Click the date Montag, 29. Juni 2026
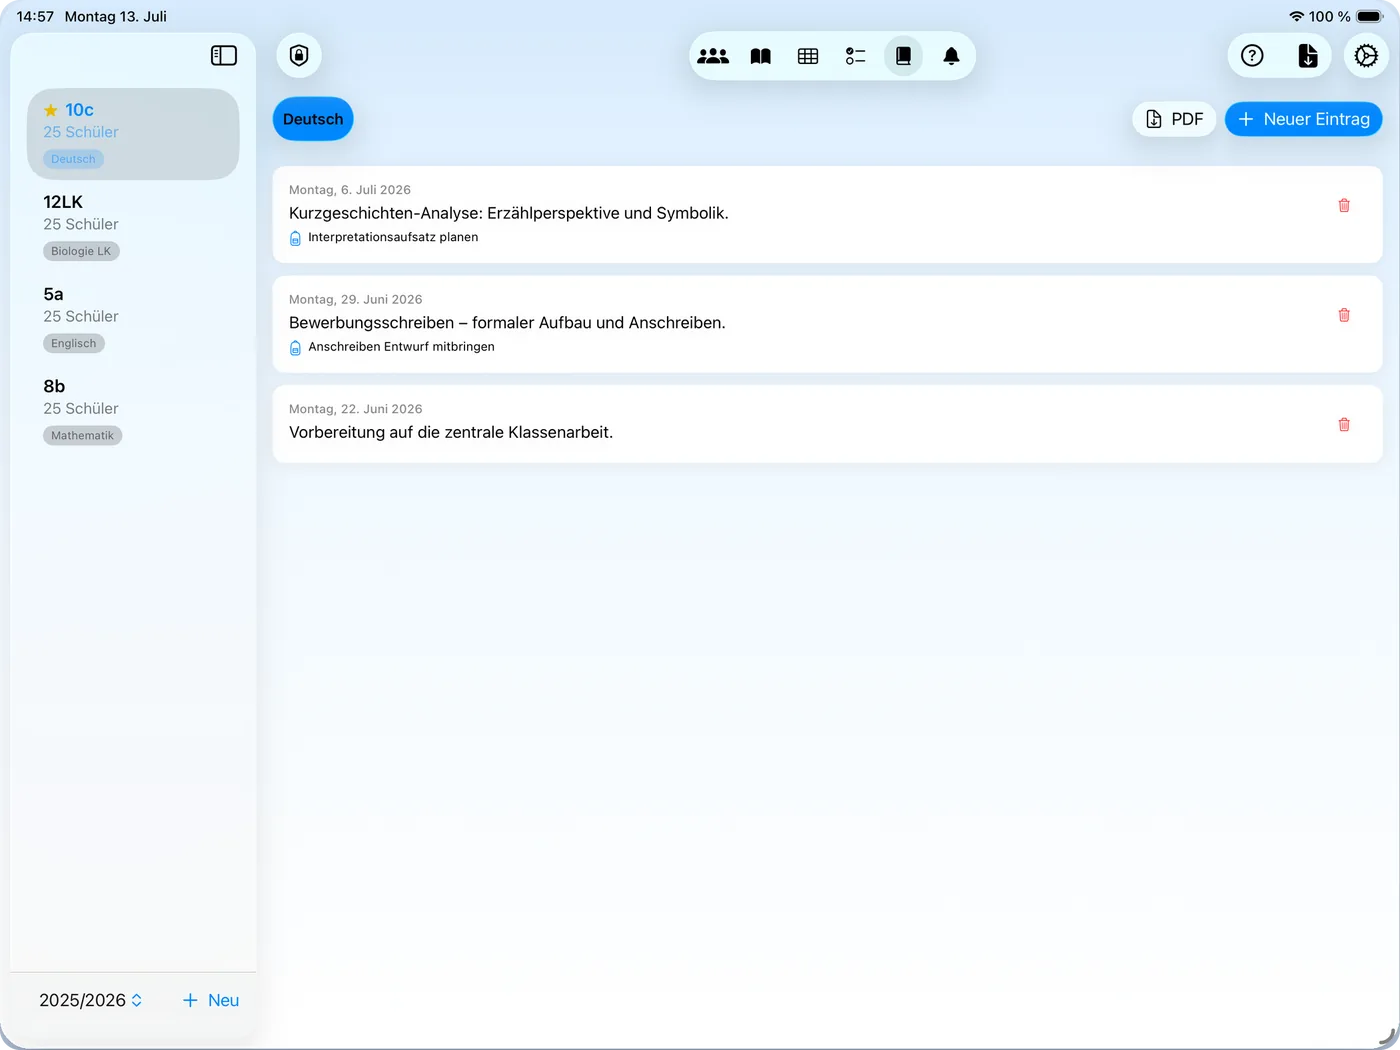 click(x=356, y=299)
